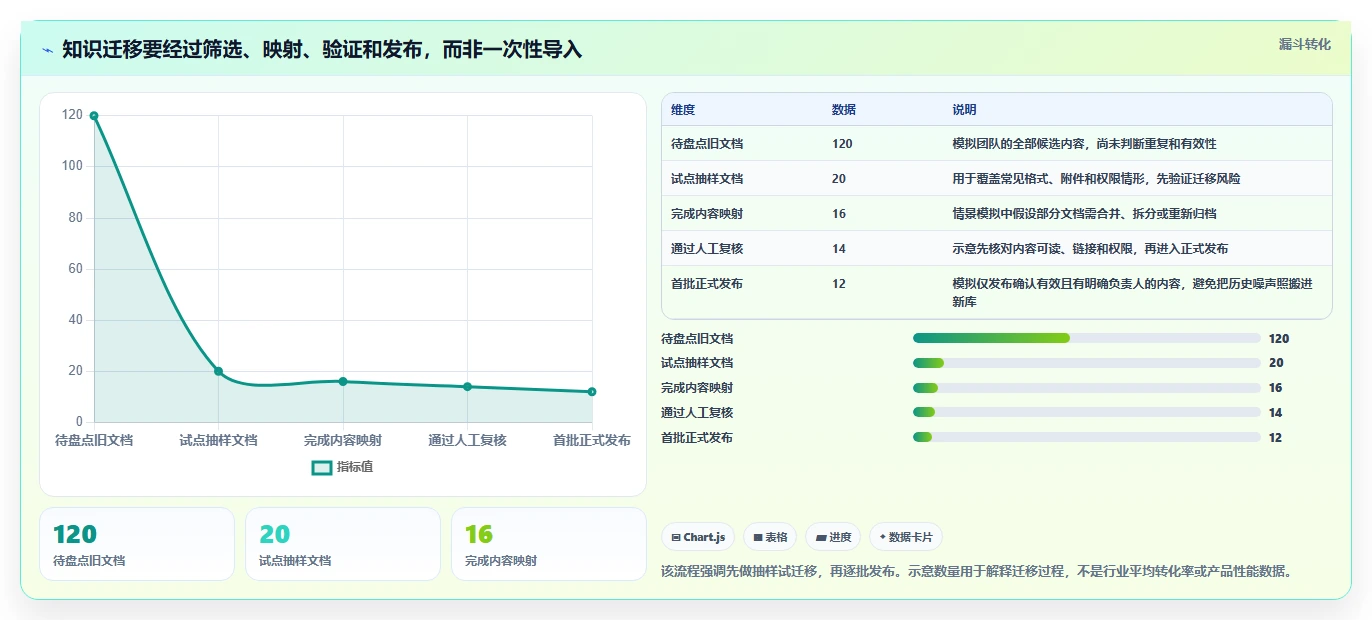Click the 通过人工复核 progress bar

[x=1087, y=412]
